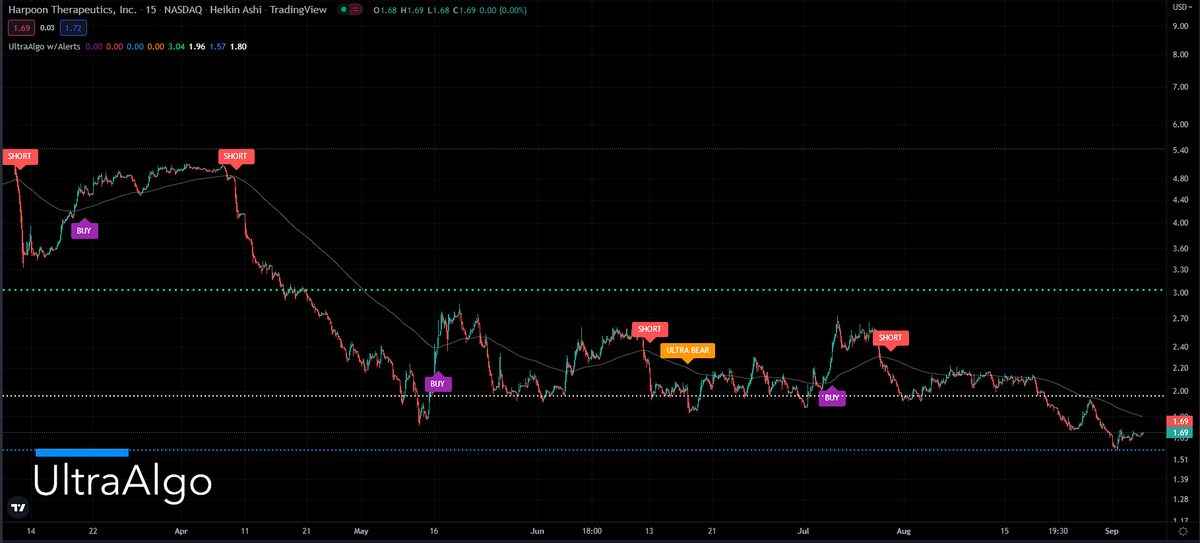The width and height of the screenshot is (1200, 543).
Task: Click the red 1.69 price axis tag
Action: [x=1179, y=422]
